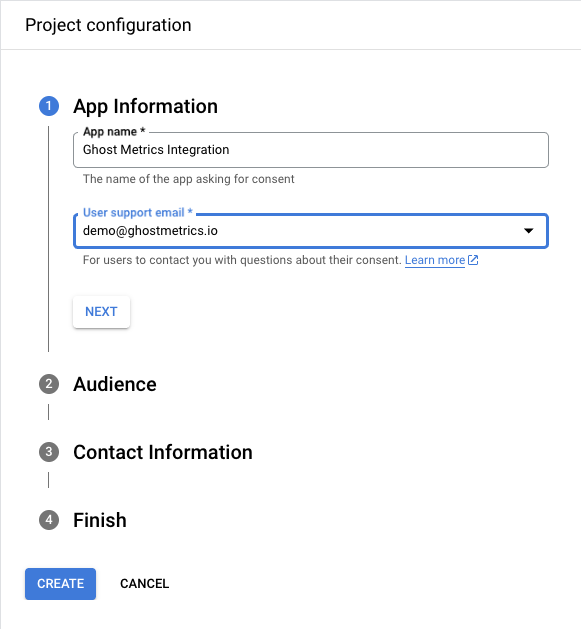581x629 pixels.
Task: Click the text 'For users to contact you' hint
Action: click(x=242, y=260)
